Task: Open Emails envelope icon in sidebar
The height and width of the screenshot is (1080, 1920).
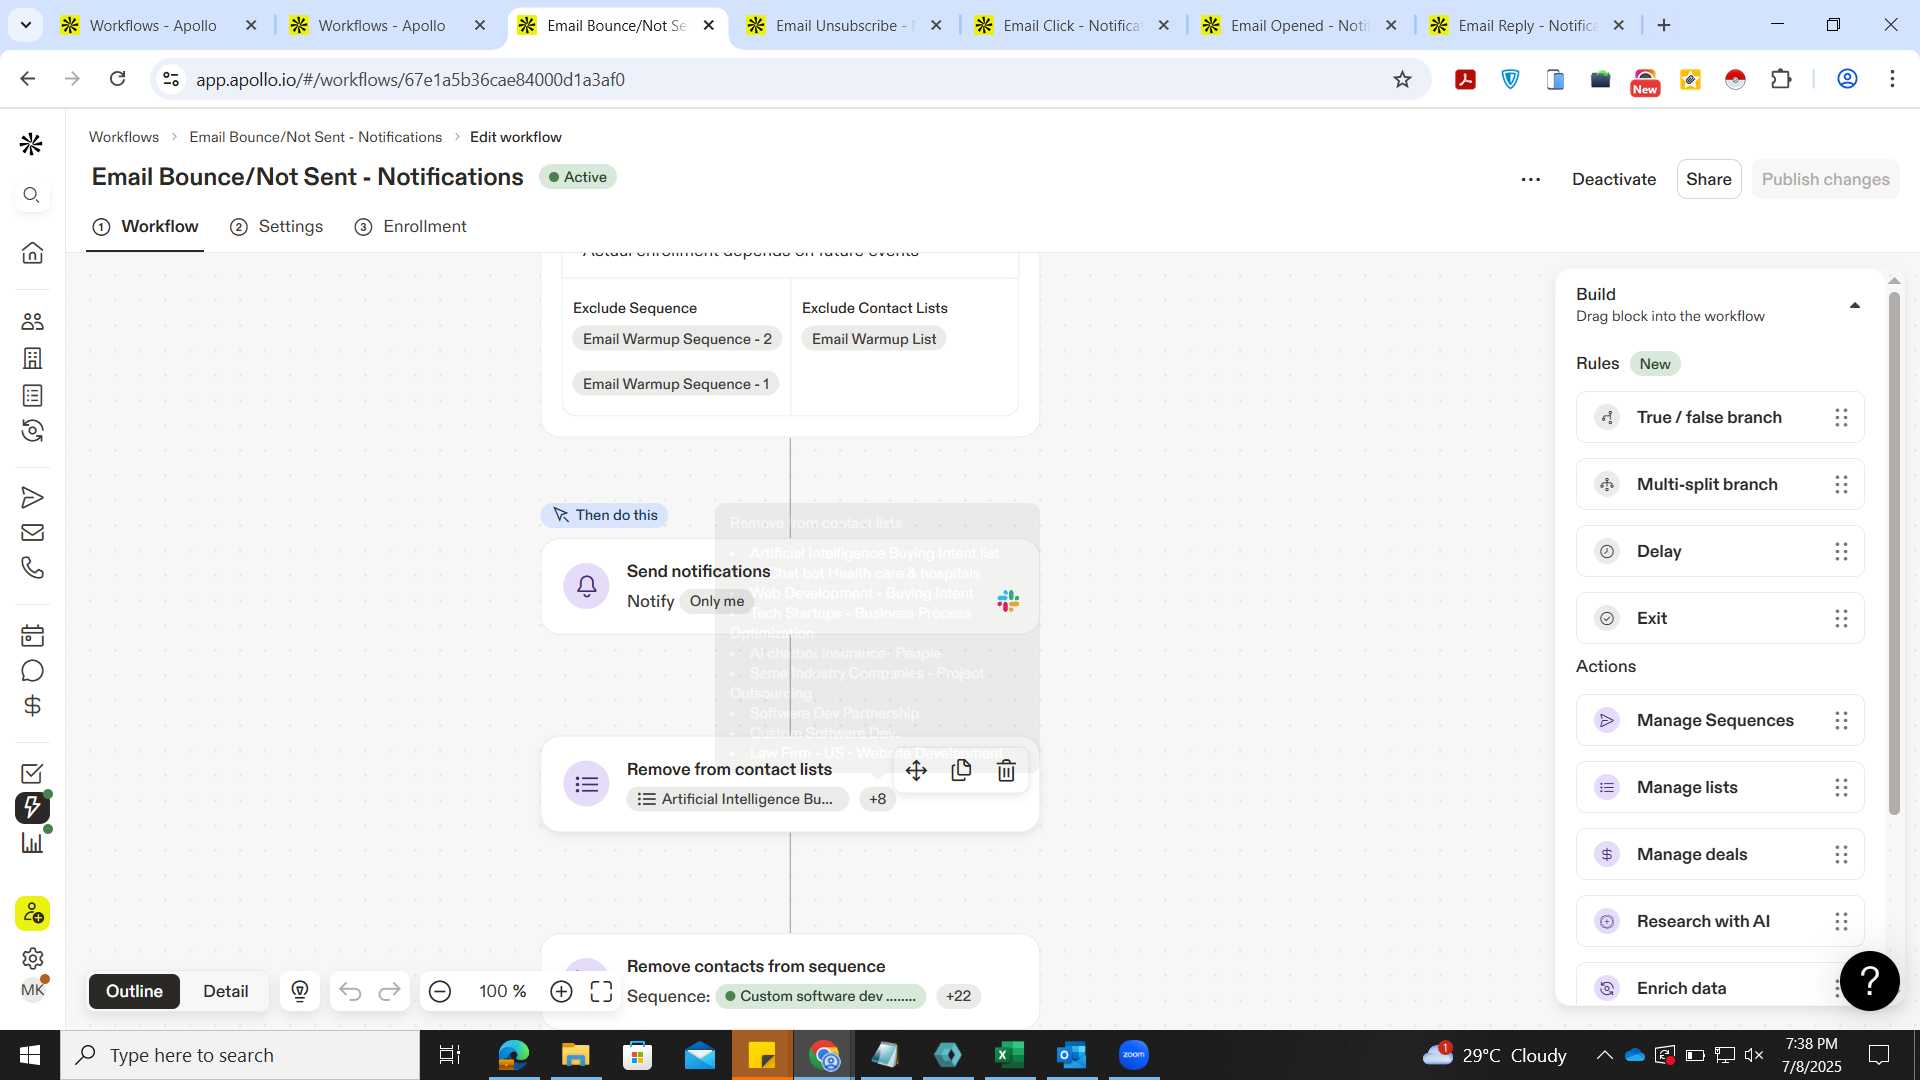Action: (32, 533)
